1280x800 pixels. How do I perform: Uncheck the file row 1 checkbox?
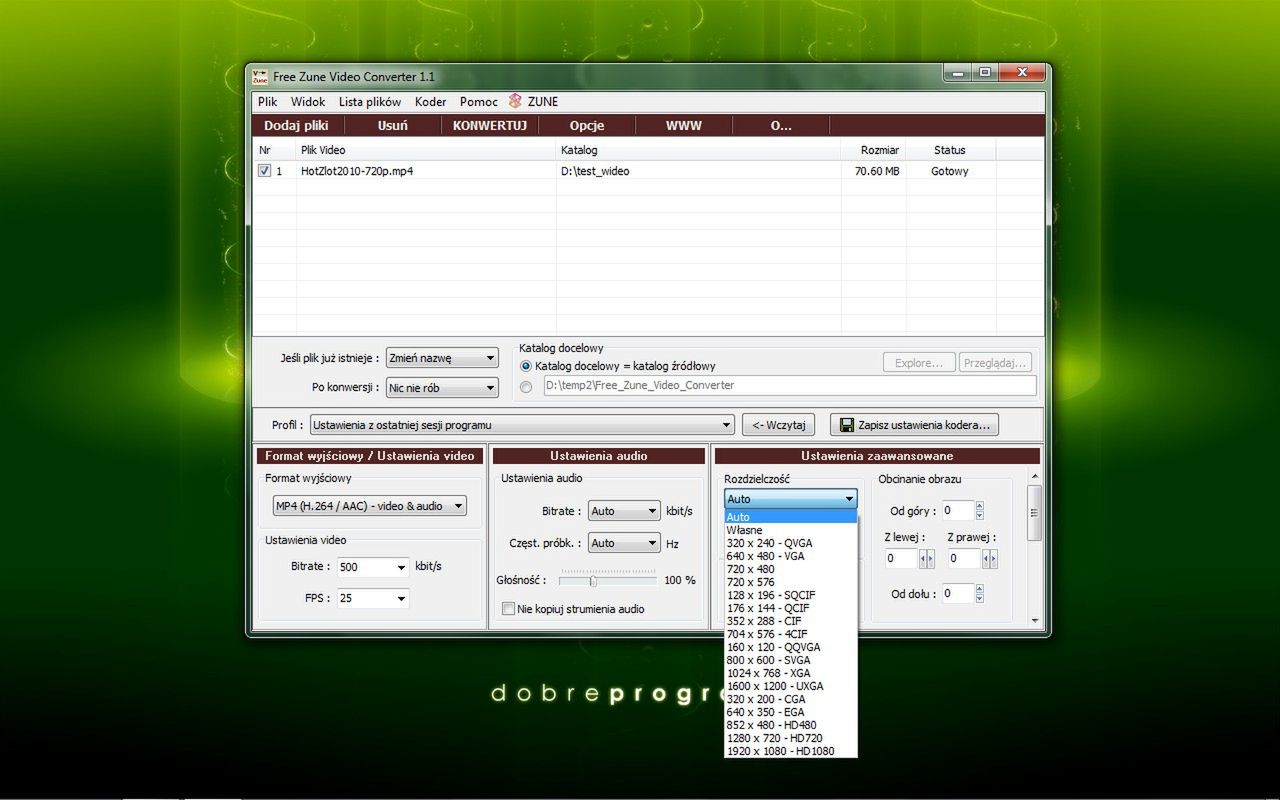[x=264, y=171]
